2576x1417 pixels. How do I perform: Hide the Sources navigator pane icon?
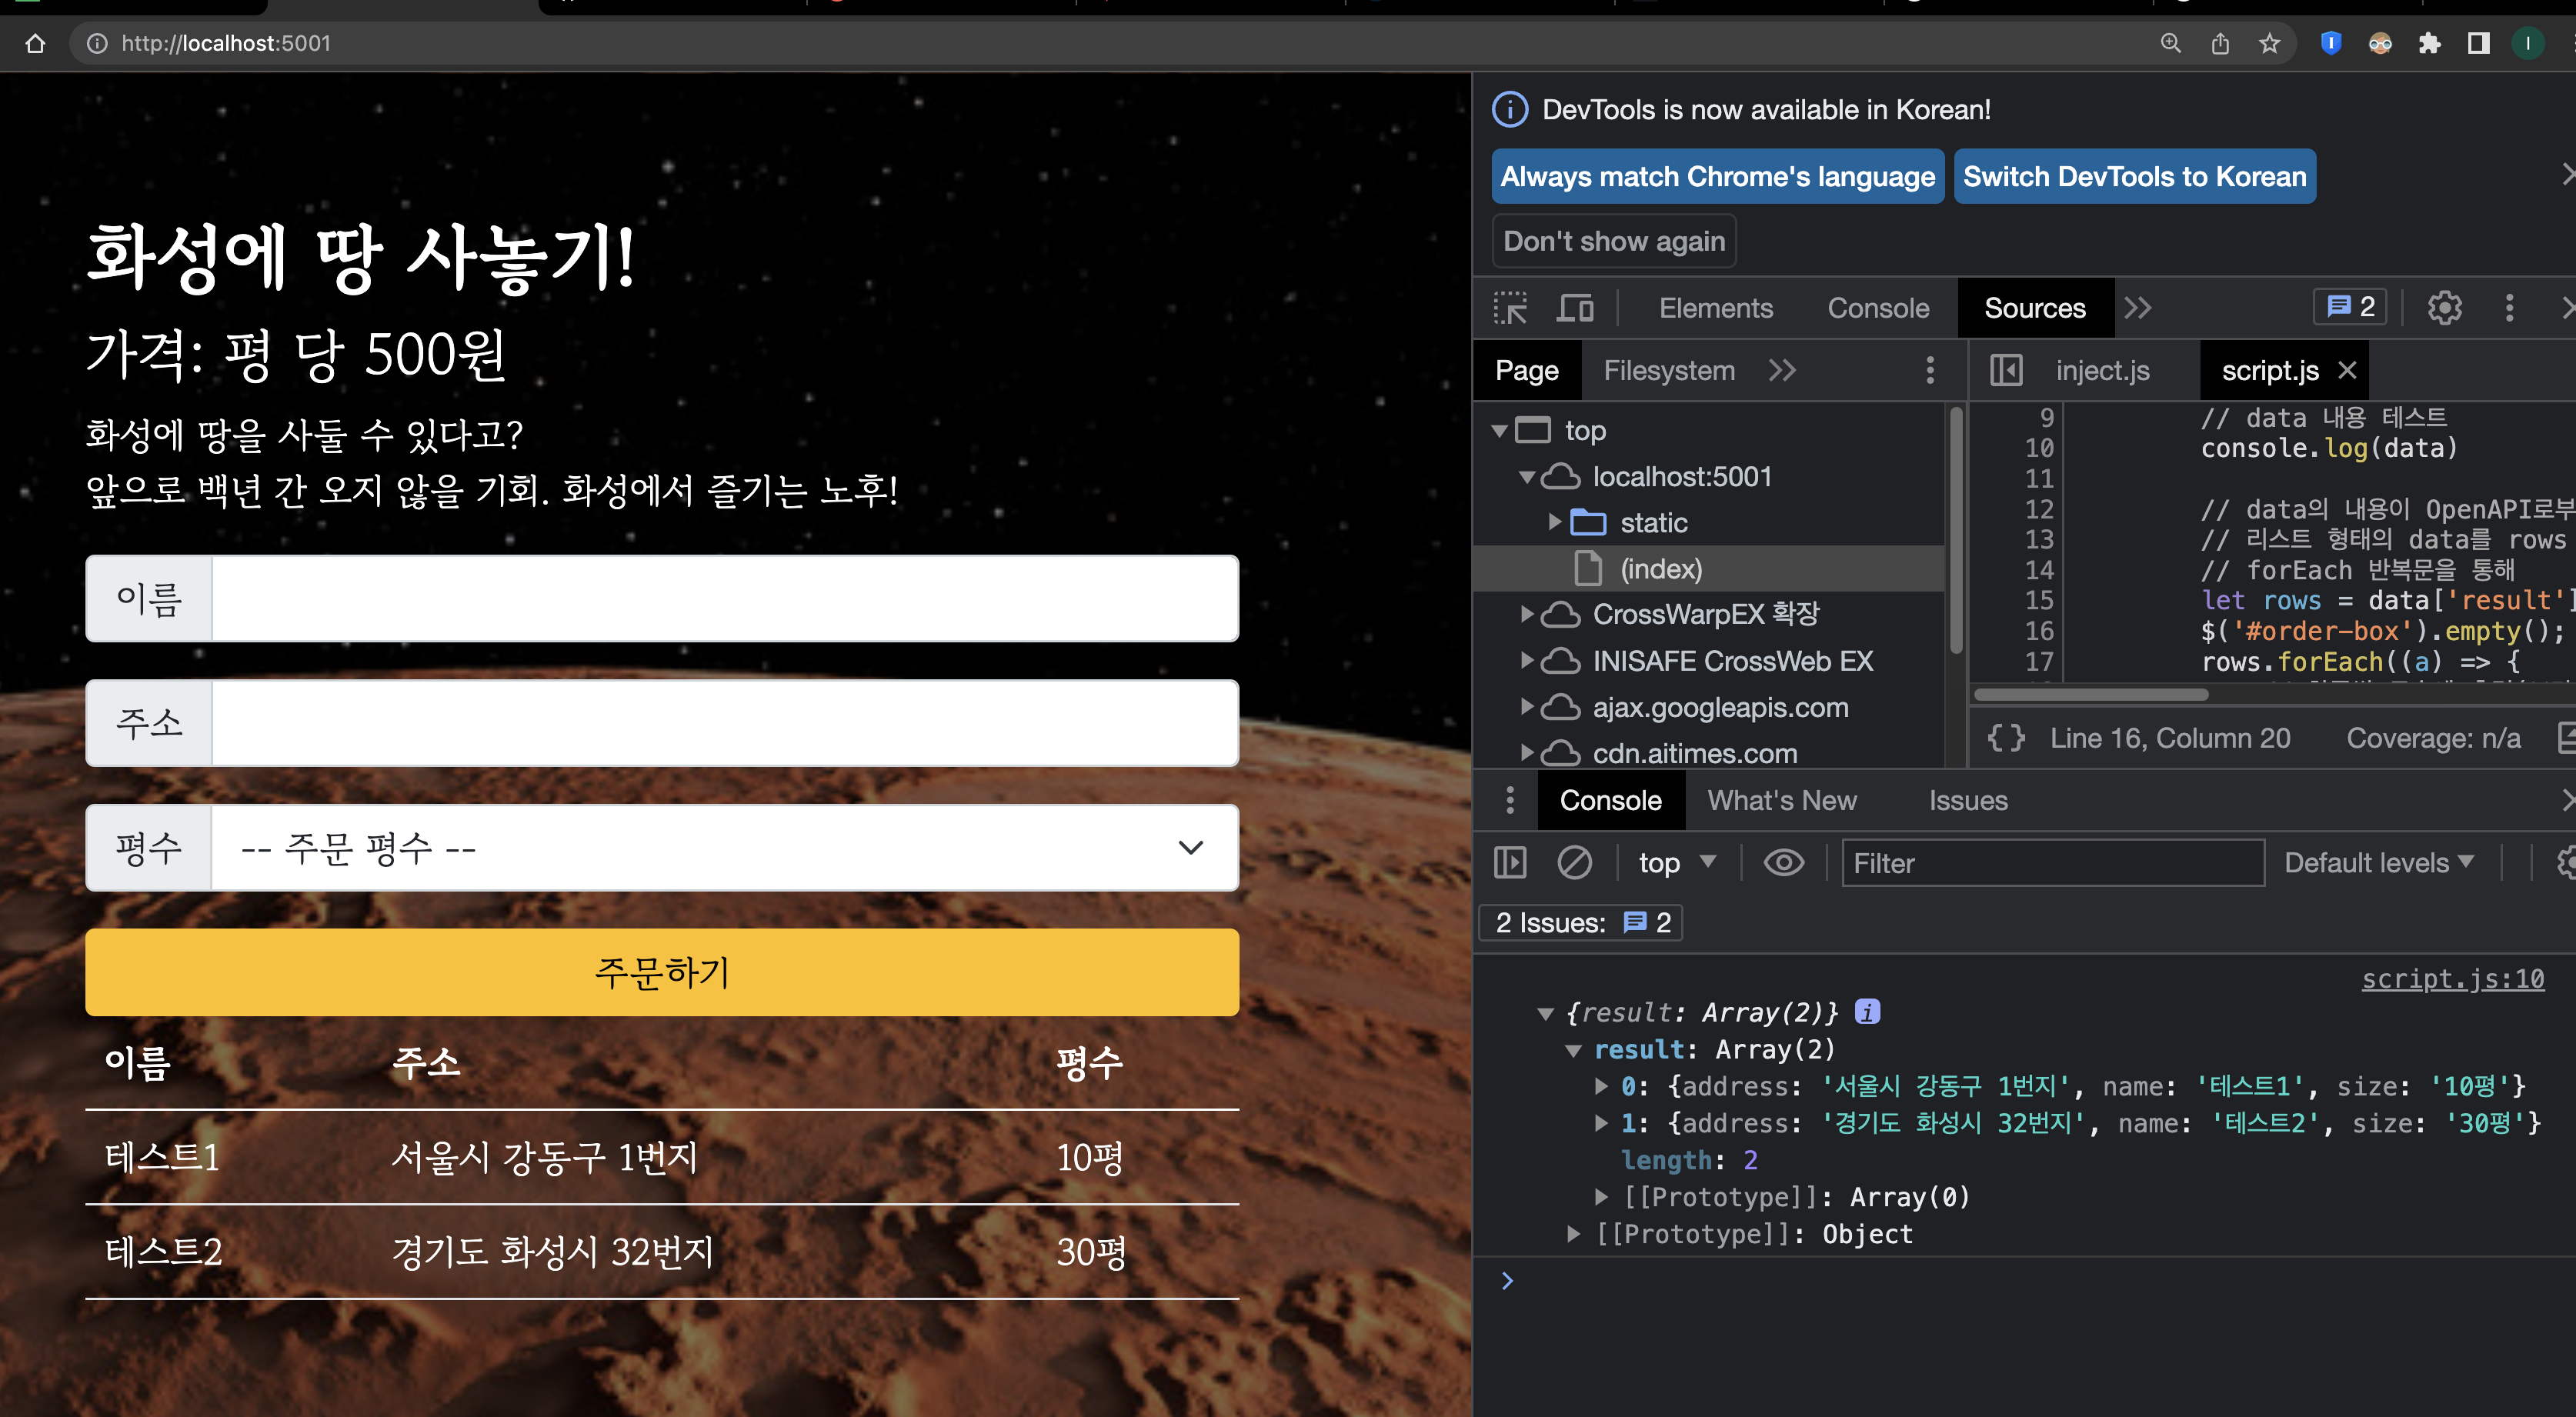2005,370
